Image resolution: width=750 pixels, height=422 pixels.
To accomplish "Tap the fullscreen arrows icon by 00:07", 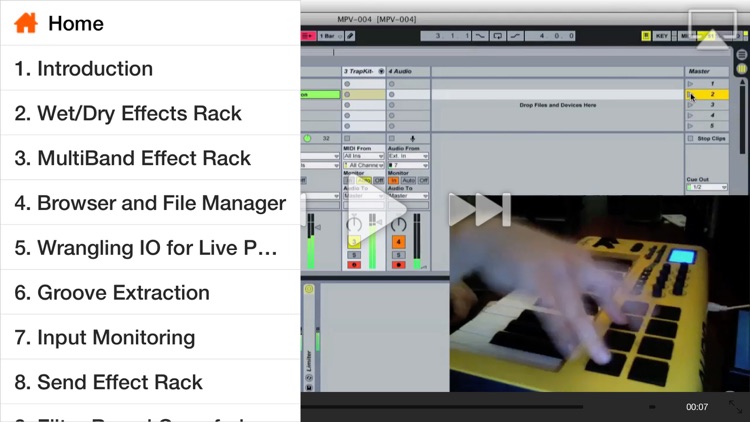I will click(735, 407).
